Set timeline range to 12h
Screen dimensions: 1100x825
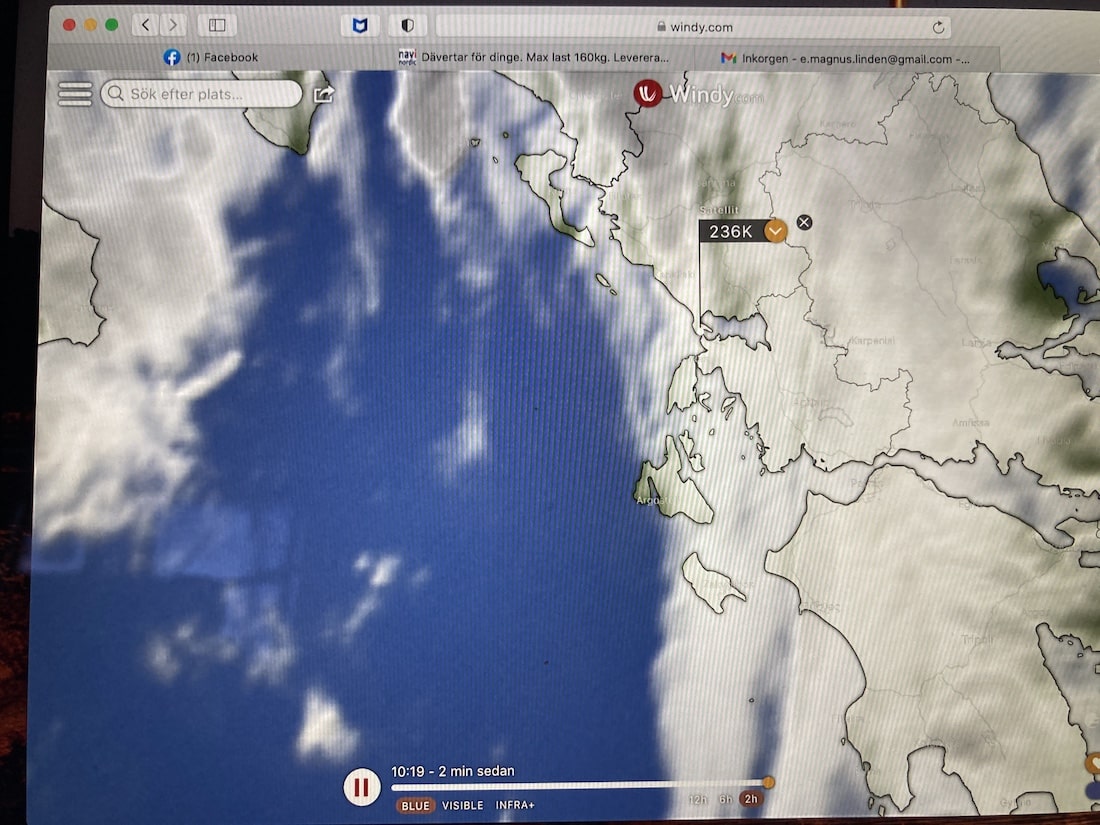coord(697,800)
